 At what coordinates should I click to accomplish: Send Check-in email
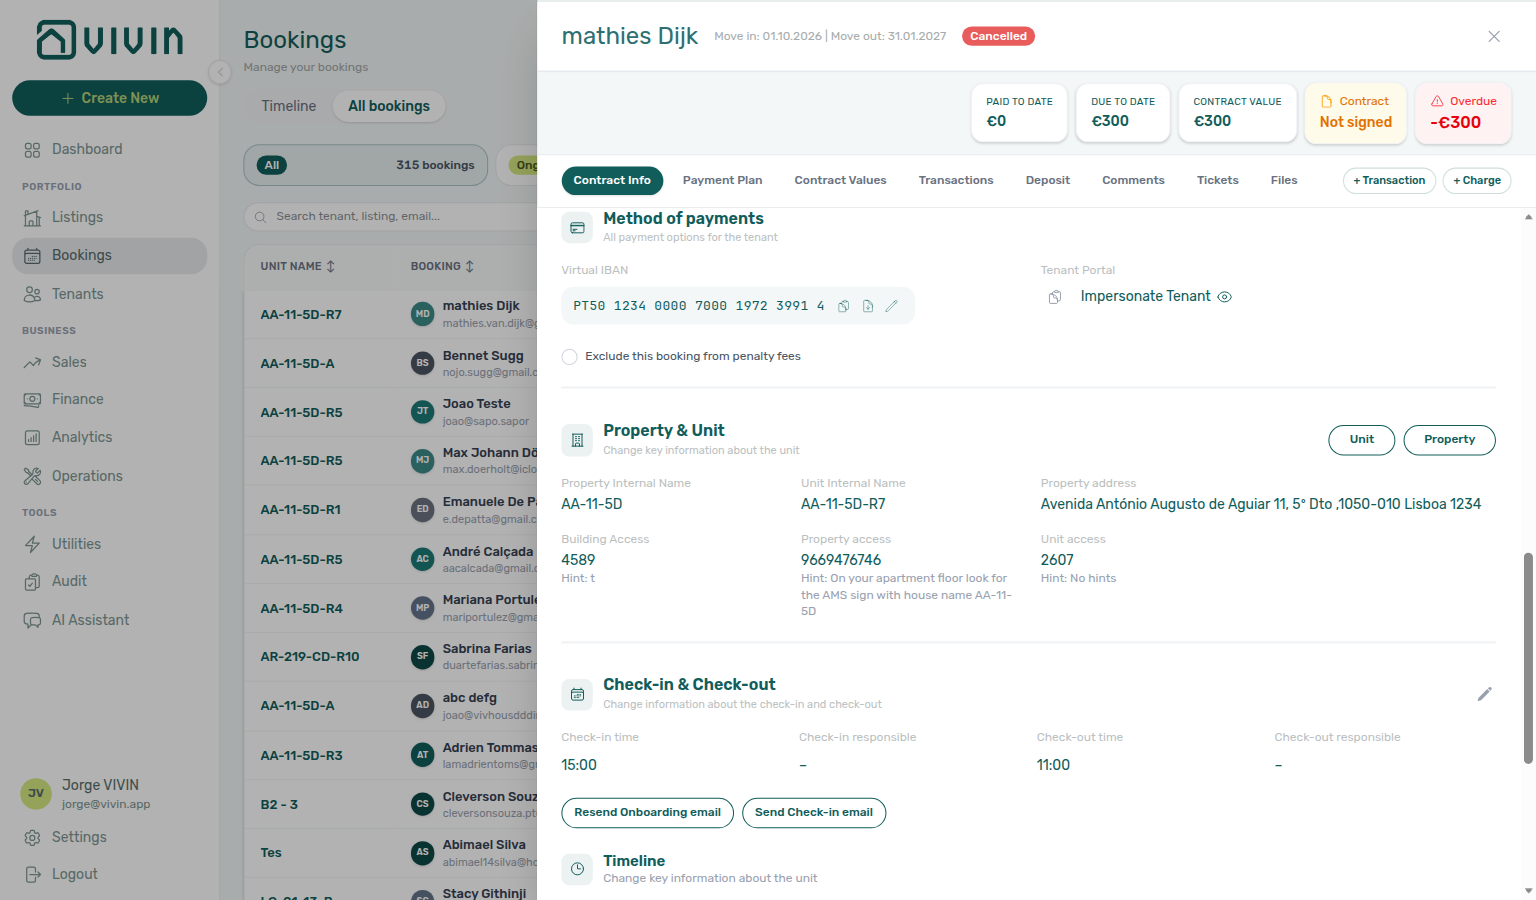(x=814, y=813)
